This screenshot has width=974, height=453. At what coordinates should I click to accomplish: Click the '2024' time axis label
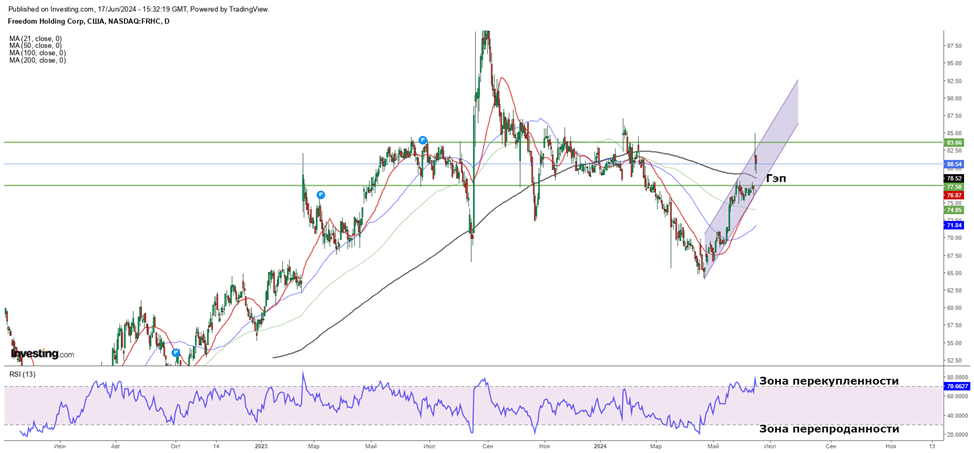600,446
